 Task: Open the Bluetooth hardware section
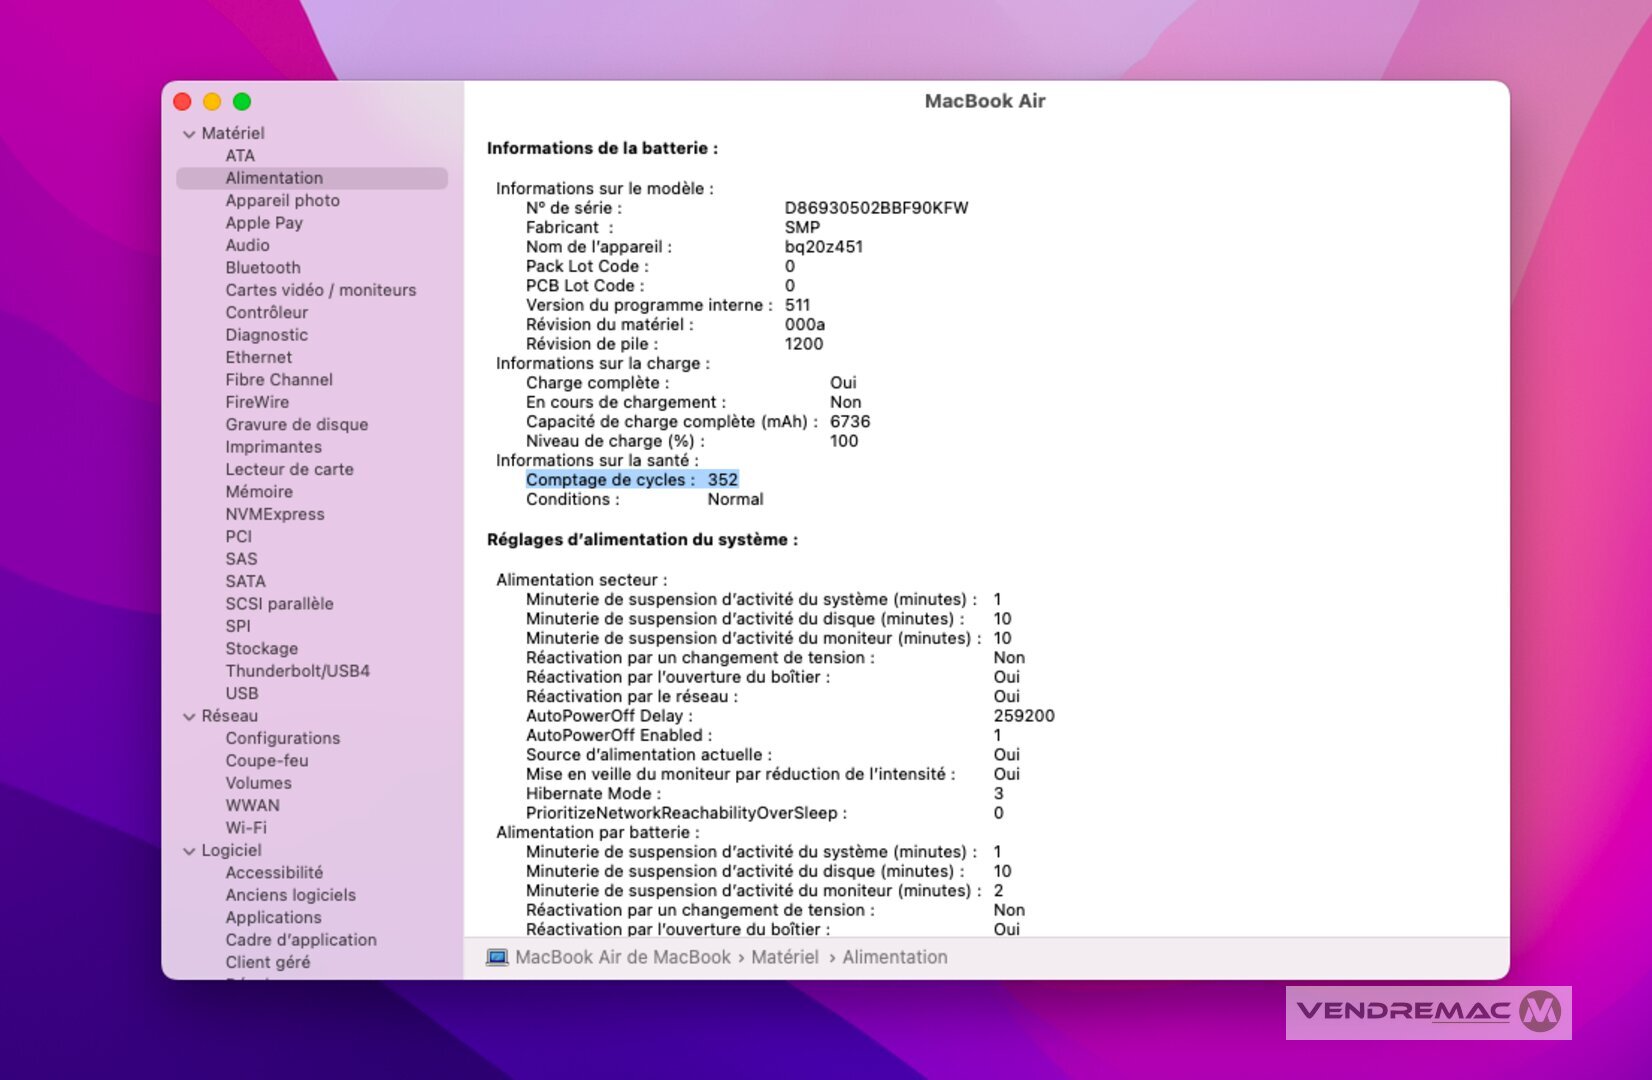point(262,268)
